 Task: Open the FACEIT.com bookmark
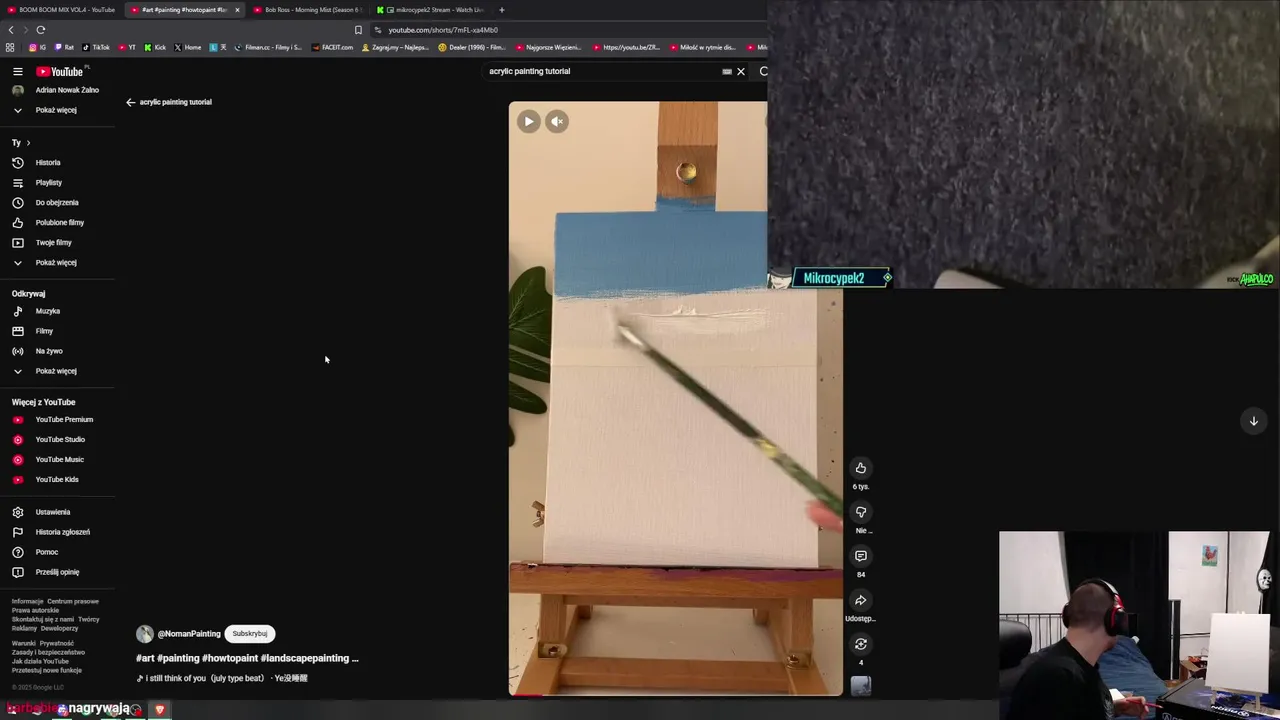pyautogui.click(x=332, y=47)
